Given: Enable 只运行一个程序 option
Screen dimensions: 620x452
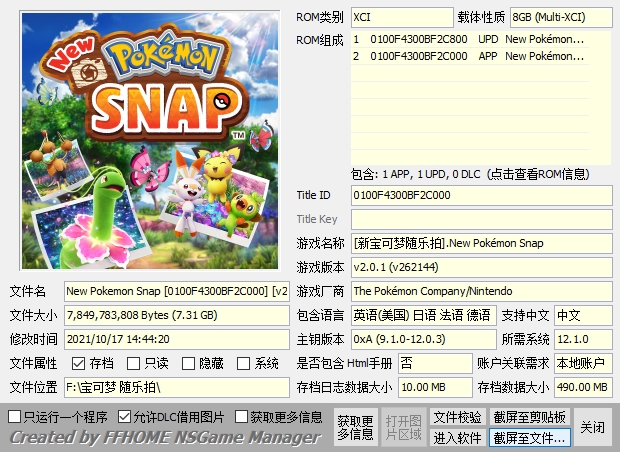Looking at the screenshot, I should pos(14,416).
